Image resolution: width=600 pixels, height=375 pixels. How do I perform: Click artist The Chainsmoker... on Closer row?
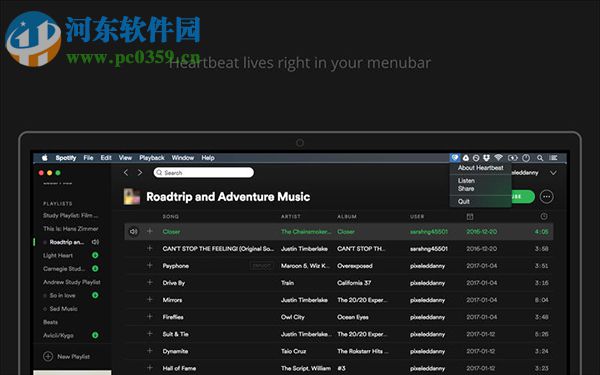[306, 232]
